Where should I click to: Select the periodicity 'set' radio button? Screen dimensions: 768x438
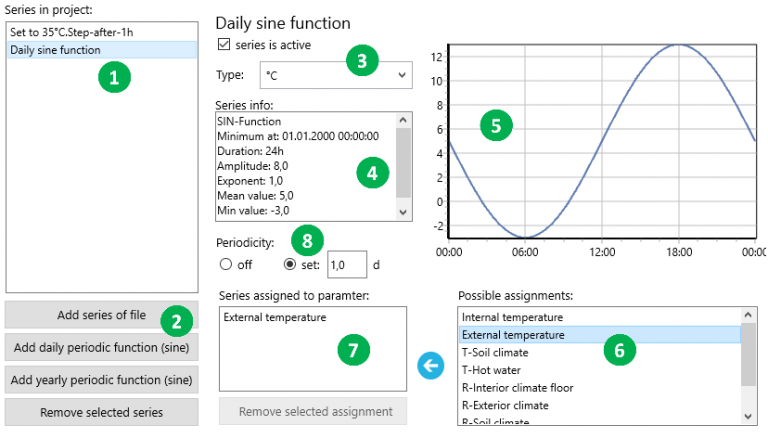292,265
